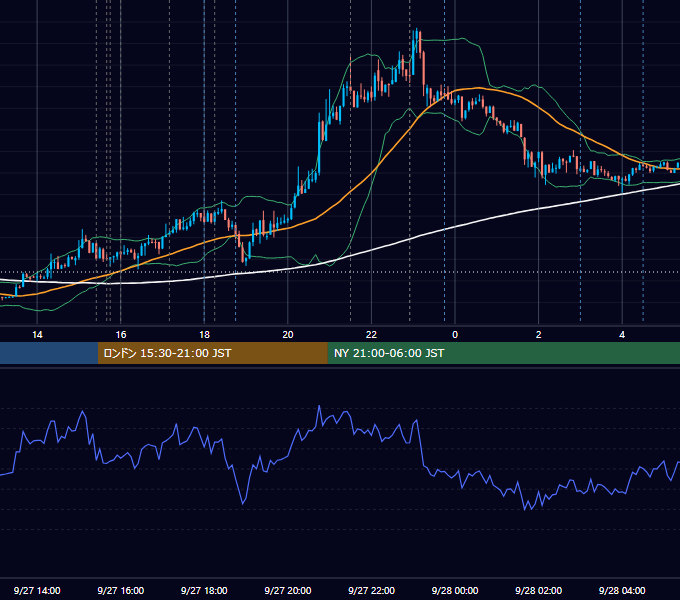Click the 16 hour label on price chart axis
Image resolution: width=680 pixels, height=600 pixels.
[121, 335]
